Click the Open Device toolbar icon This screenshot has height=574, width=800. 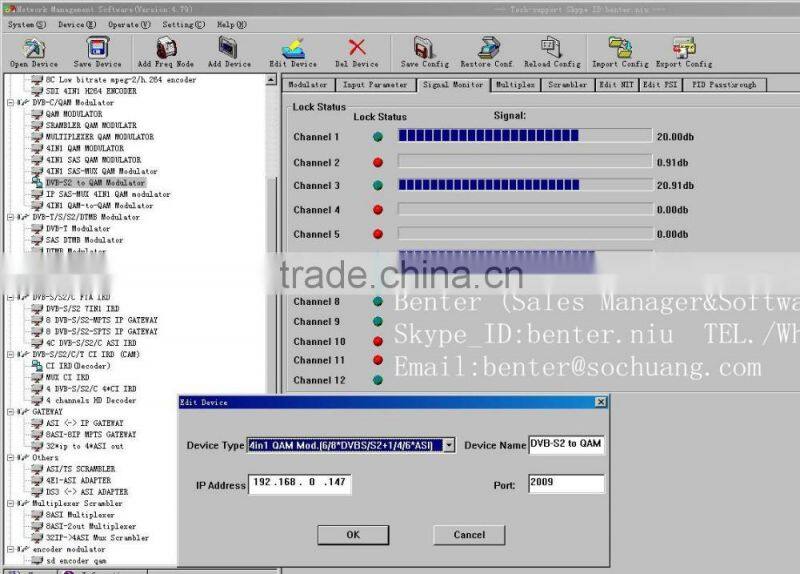coord(34,48)
